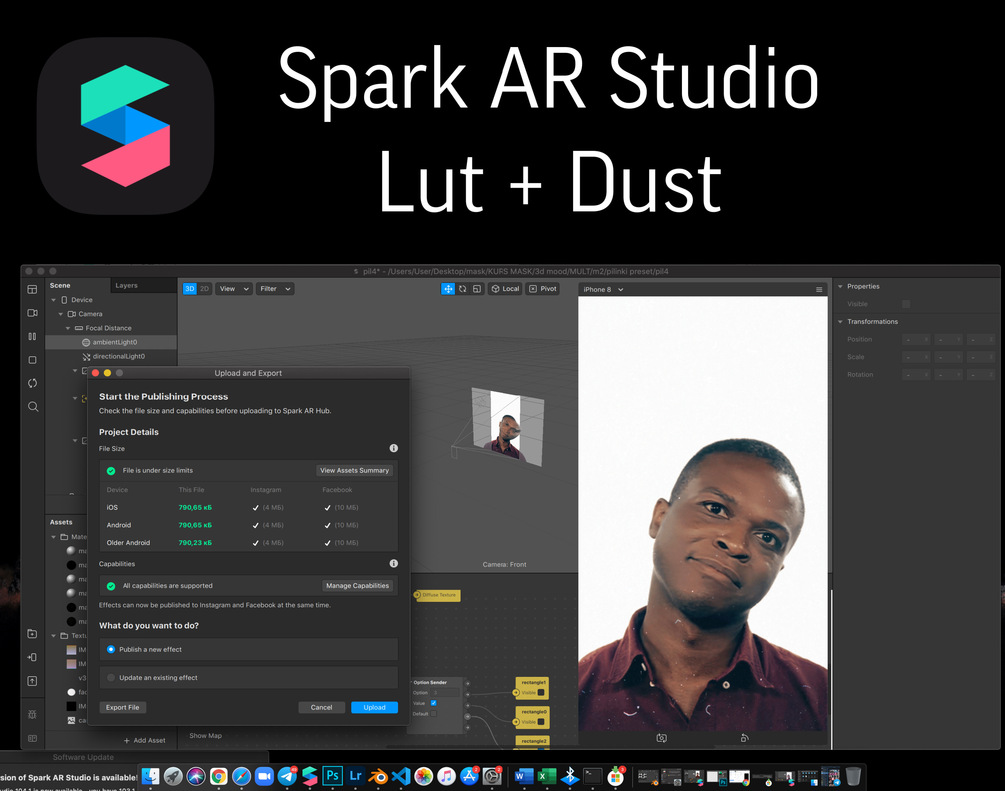Pause the preview with the pause icon
This screenshot has height=791, width=1005.
coord(32,336)
